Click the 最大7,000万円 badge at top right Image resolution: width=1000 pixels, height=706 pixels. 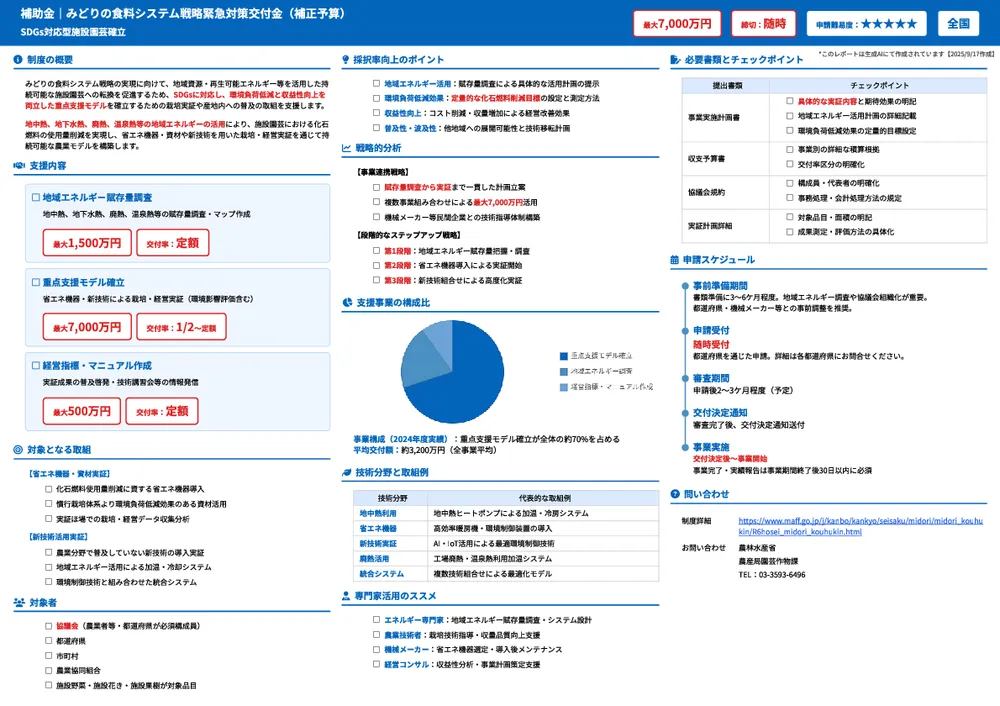pos(677,22)
